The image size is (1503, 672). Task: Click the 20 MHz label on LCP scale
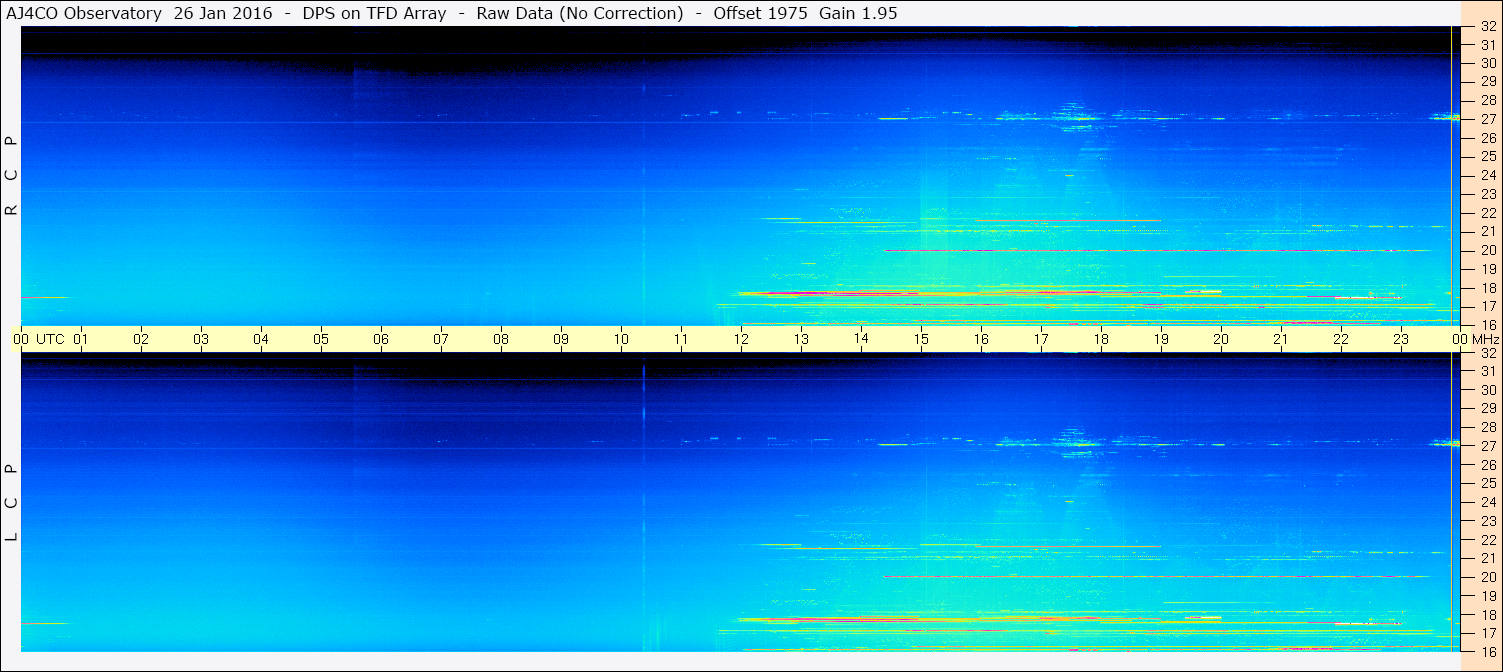(x=1487, y=577)
